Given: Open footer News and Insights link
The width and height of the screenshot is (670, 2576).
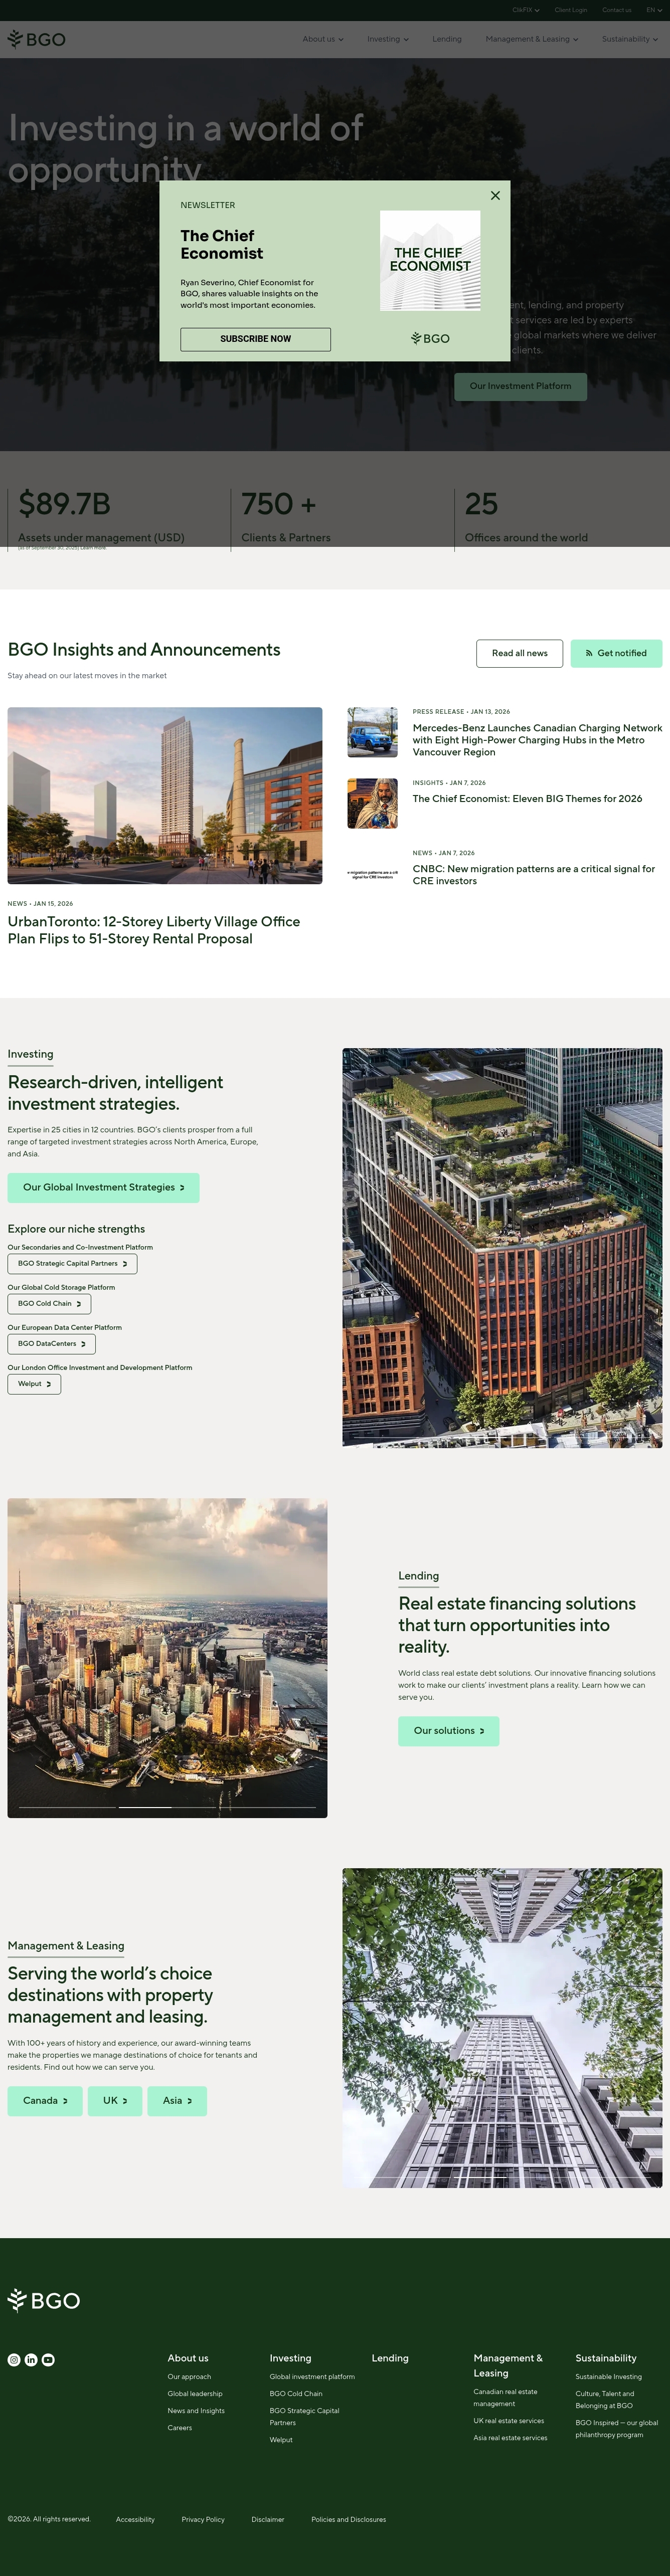Looking at the screenshot, I should [196, 2411].
